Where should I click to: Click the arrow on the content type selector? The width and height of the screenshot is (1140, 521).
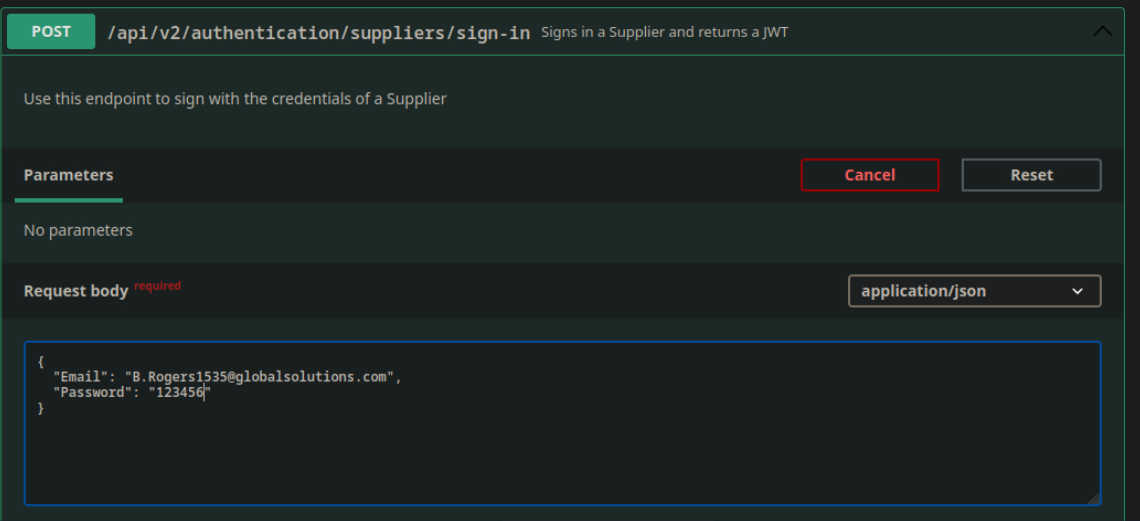(x=1078, y=291)
